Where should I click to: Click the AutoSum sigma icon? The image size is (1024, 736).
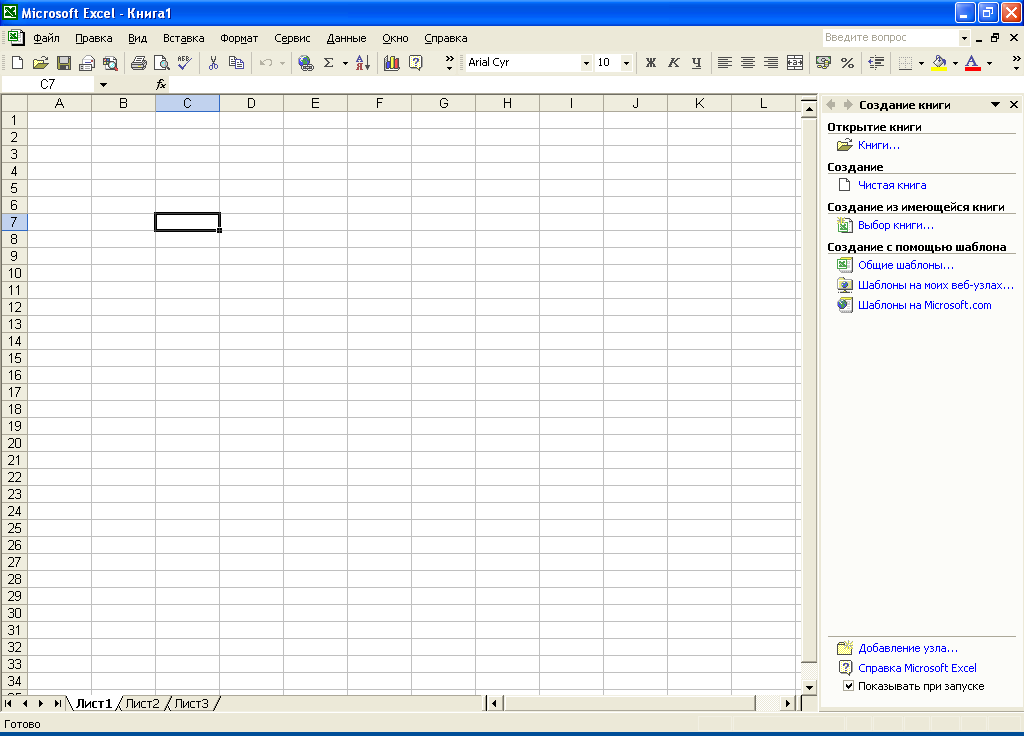pos(329,63)
